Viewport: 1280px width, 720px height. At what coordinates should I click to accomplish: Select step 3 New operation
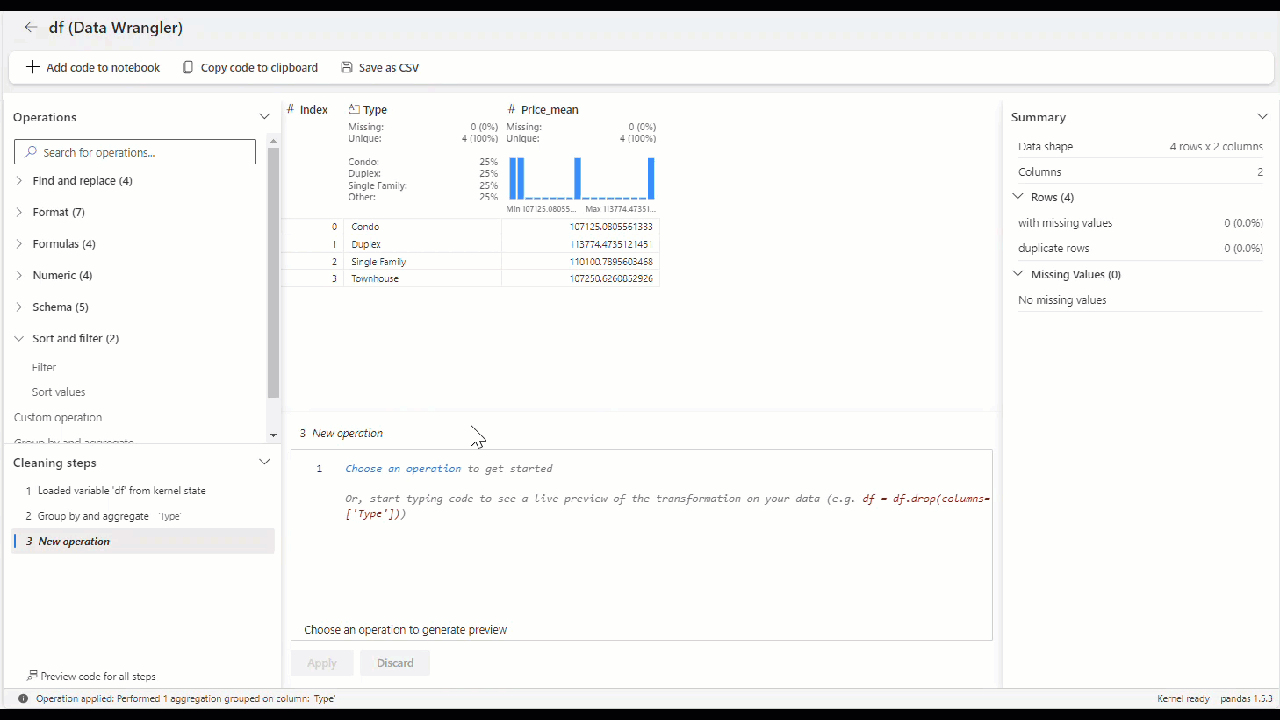[x=144, y=541]
